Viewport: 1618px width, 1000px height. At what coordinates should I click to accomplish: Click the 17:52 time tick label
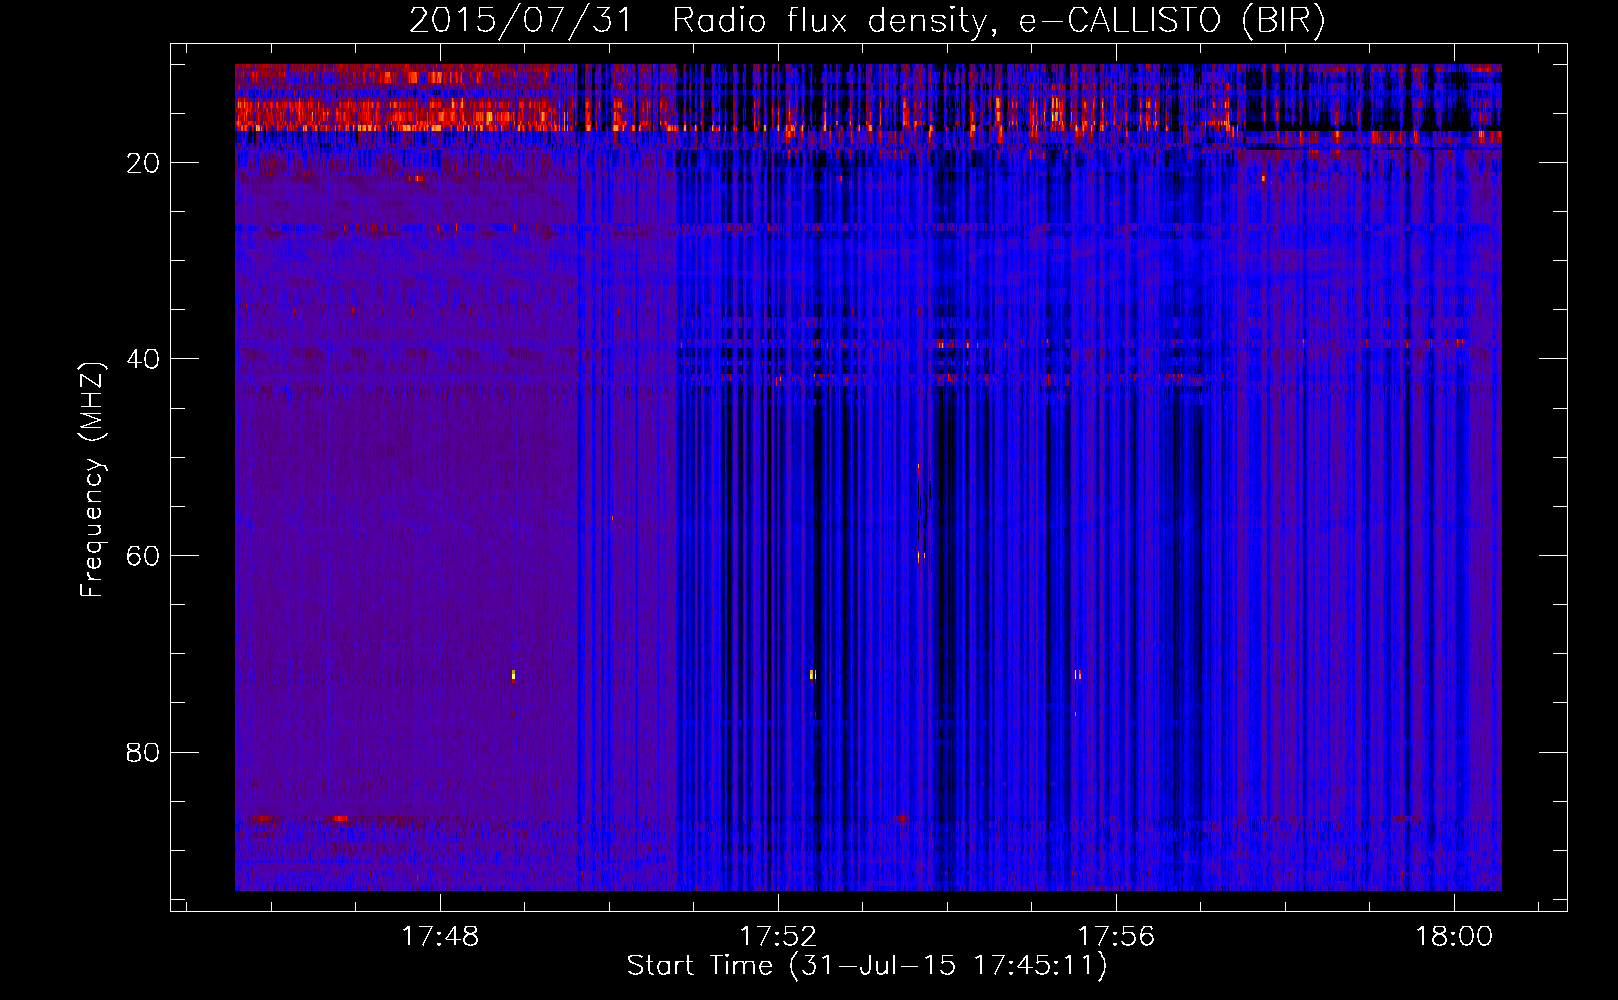[x=778, y=936]
